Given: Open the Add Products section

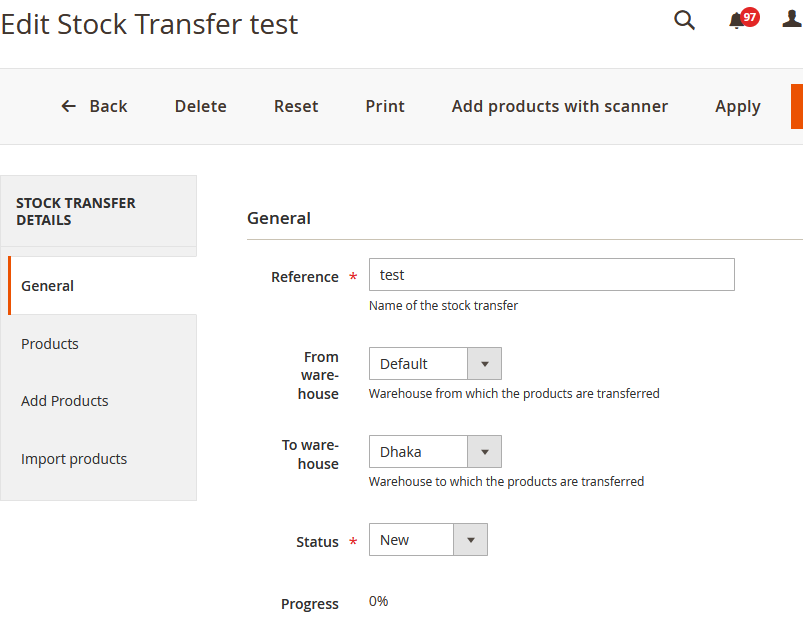Looking at the screenshot, I should (x=64, y=400).
